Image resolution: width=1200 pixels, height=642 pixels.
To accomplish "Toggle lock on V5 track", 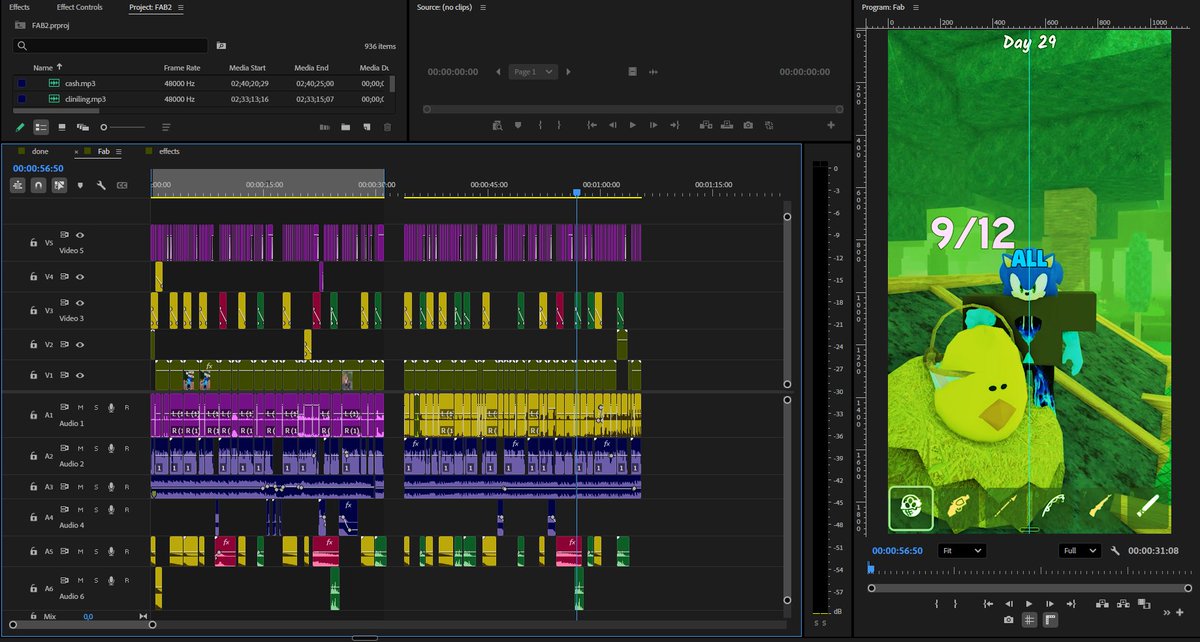I will pyautogui.click(x=33, y=243).
